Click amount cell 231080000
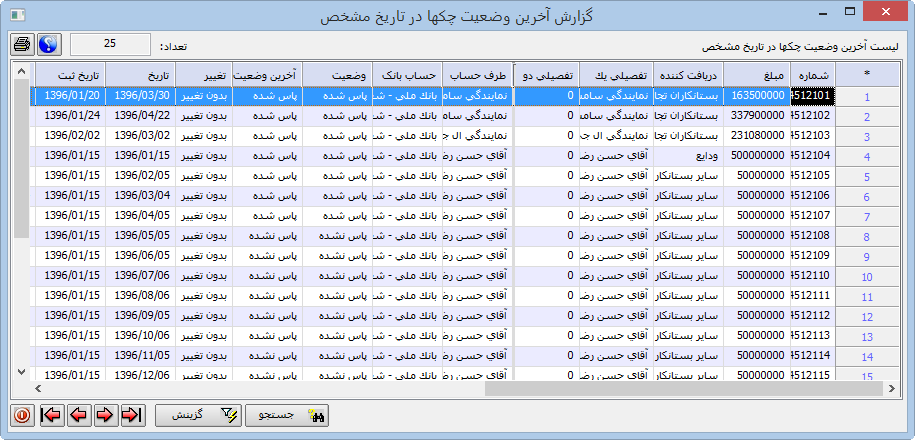This screenshot has width=915, height=440. tap(757, 136)
